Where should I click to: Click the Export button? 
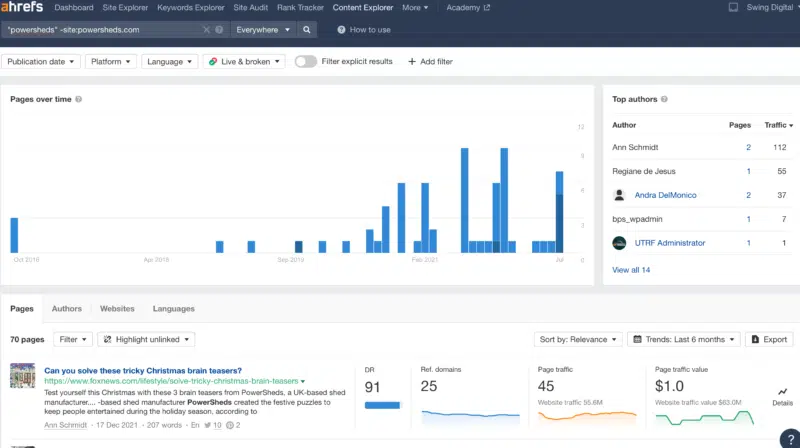click(769, 339)
